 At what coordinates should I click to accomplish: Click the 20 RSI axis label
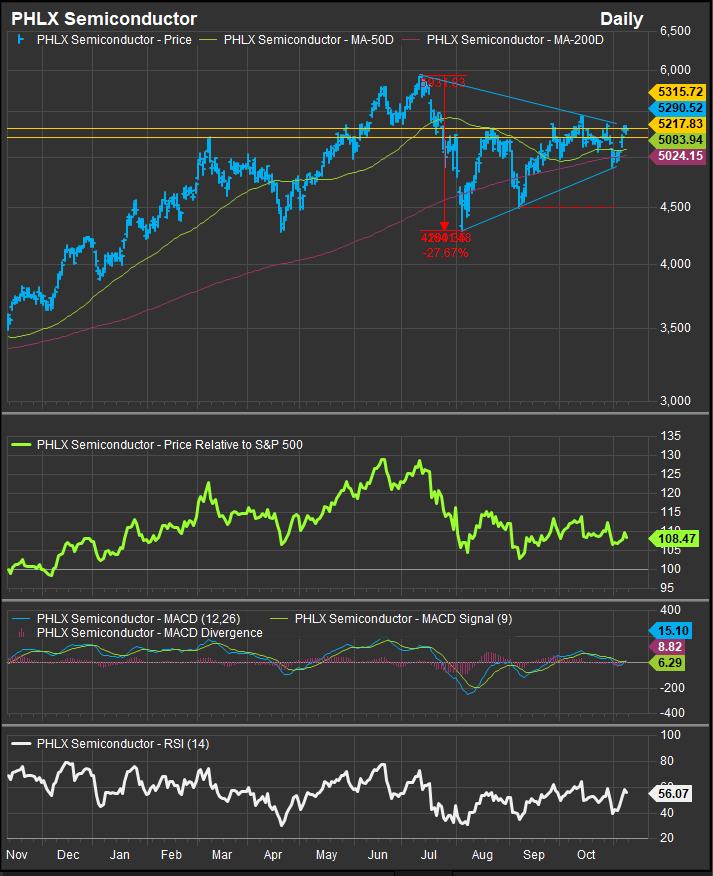click(667, 837)
